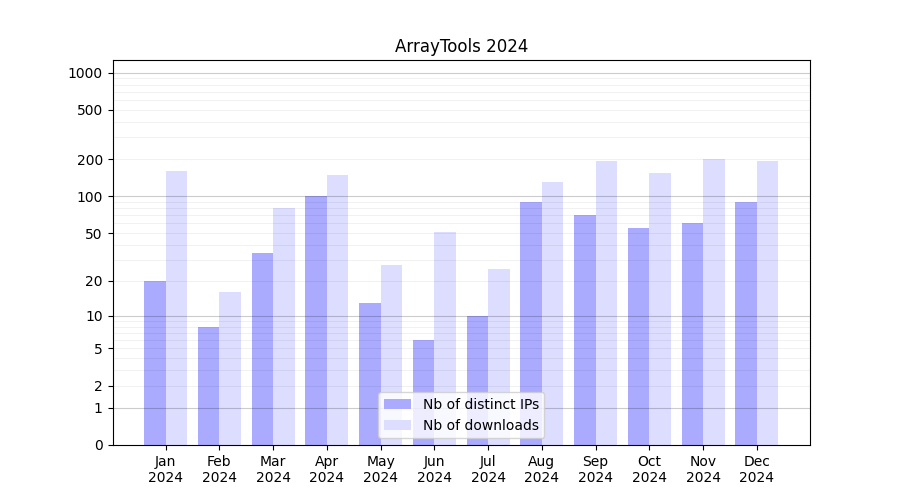This screenshot has width=900, height=500.
Task: Click the 1000 y-axis tick label
Action: [85, 73]
